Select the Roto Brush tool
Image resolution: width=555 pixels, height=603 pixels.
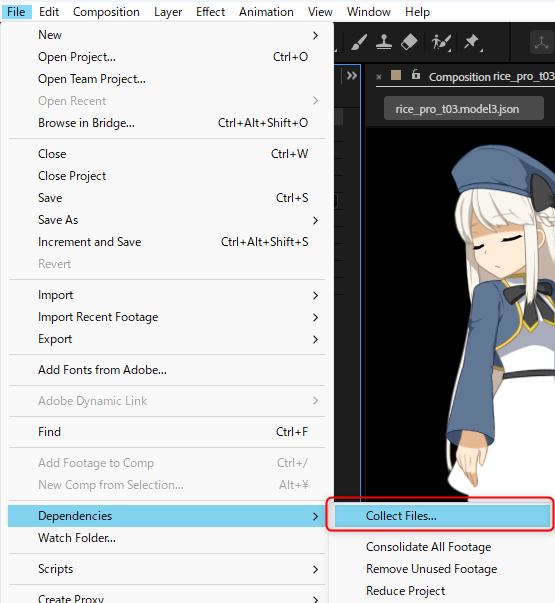point(441,42)
